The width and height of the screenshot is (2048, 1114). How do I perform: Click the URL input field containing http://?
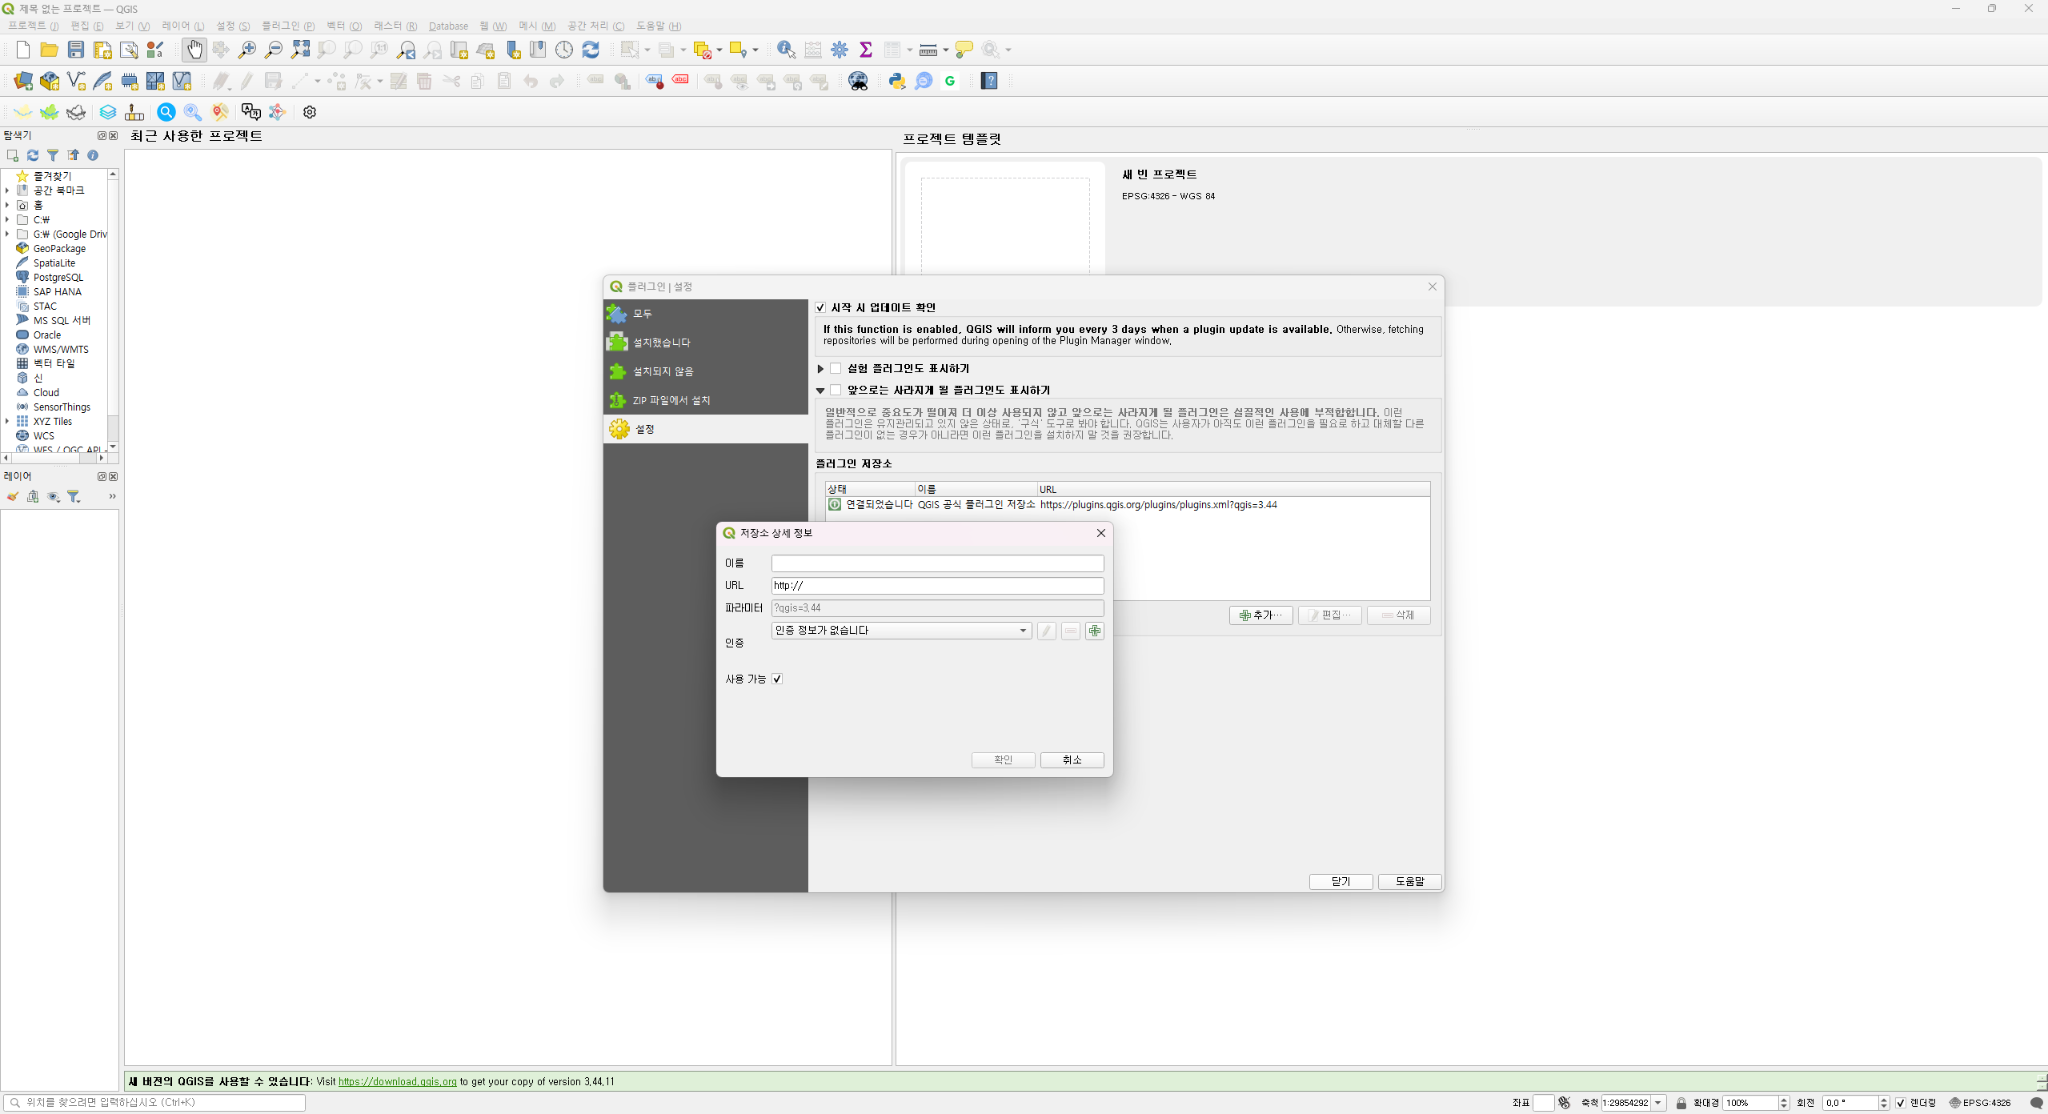pos(937,586)
